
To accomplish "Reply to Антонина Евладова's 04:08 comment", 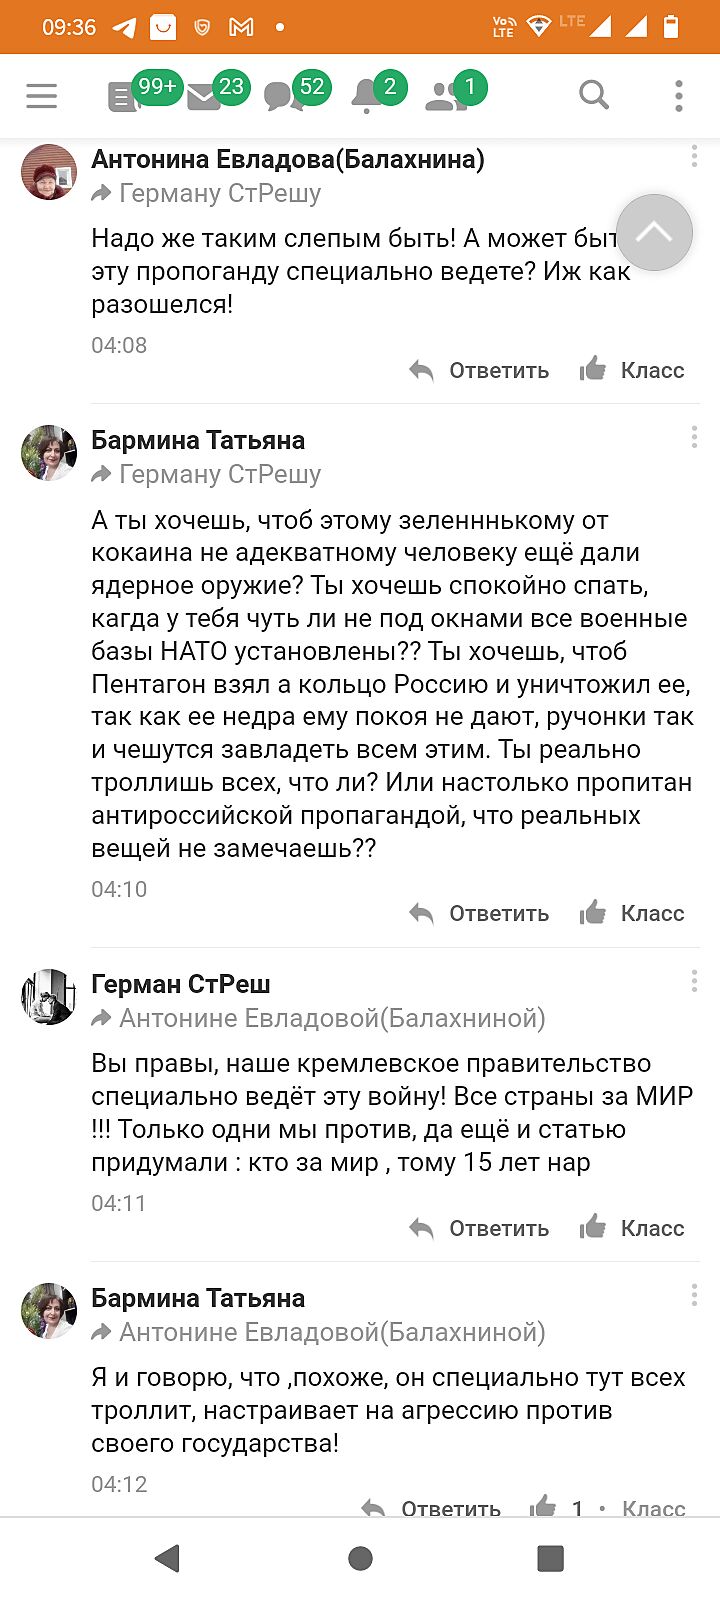I will point(480,371).
